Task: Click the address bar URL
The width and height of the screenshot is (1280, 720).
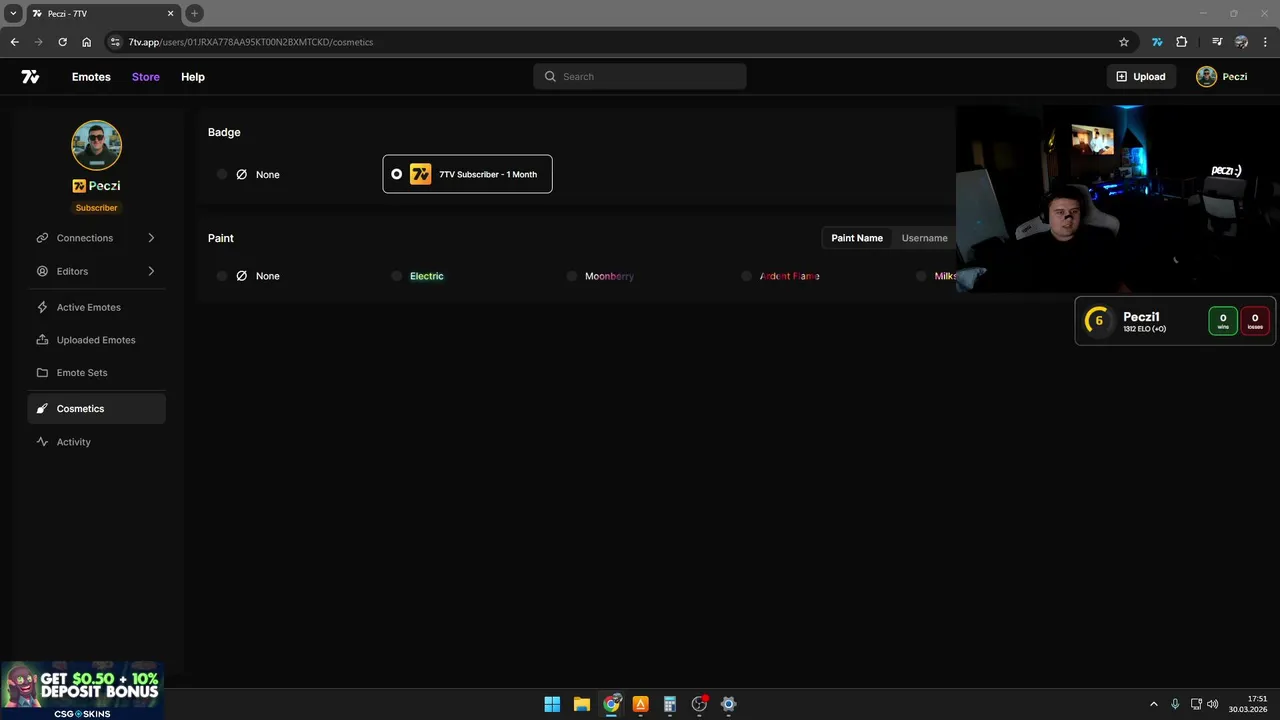Action: pyautogui.click(x=251, y=42)
